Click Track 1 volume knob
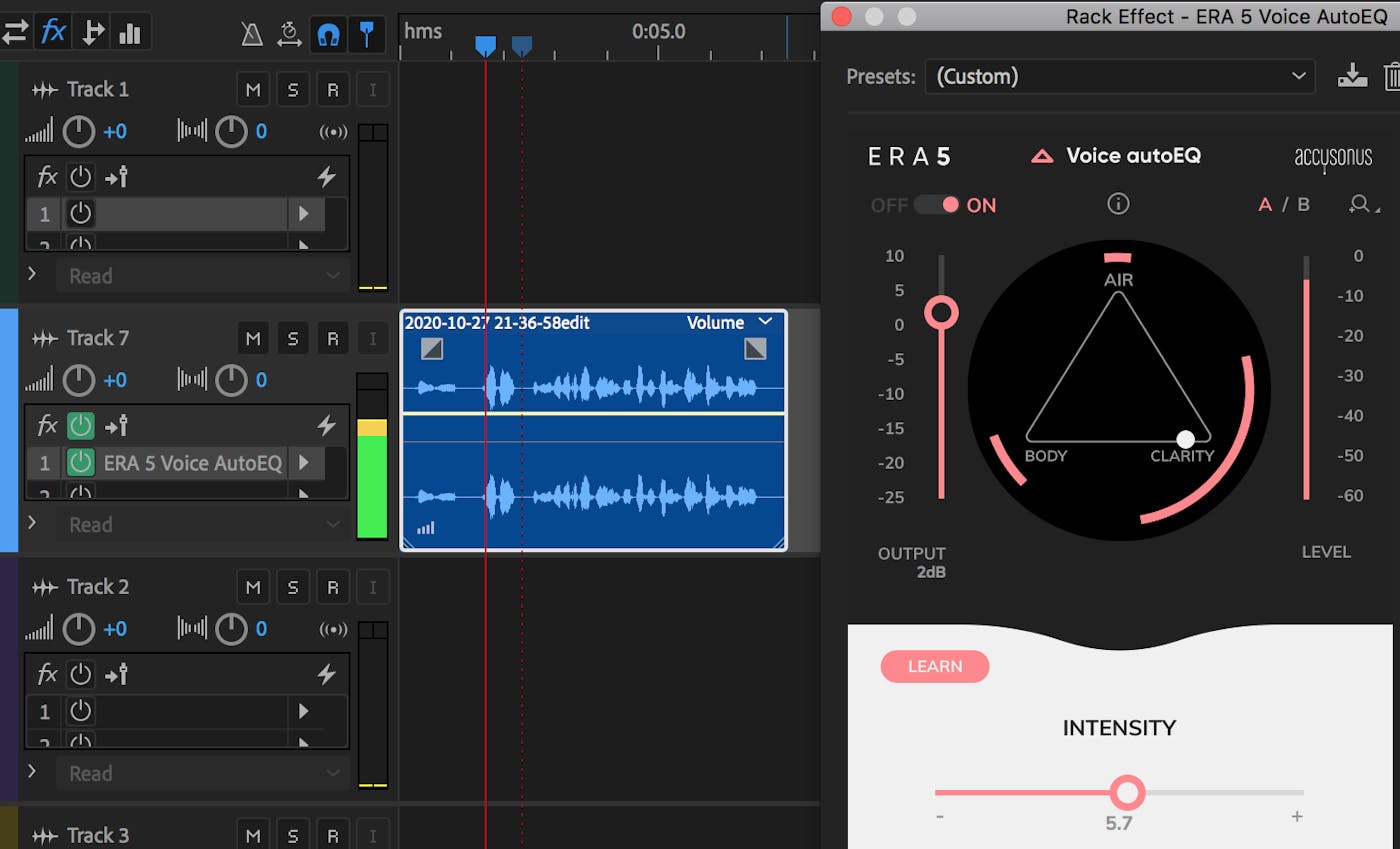Image resolution: width=1400 pixels, height=849 pixels. coord(79,131)
